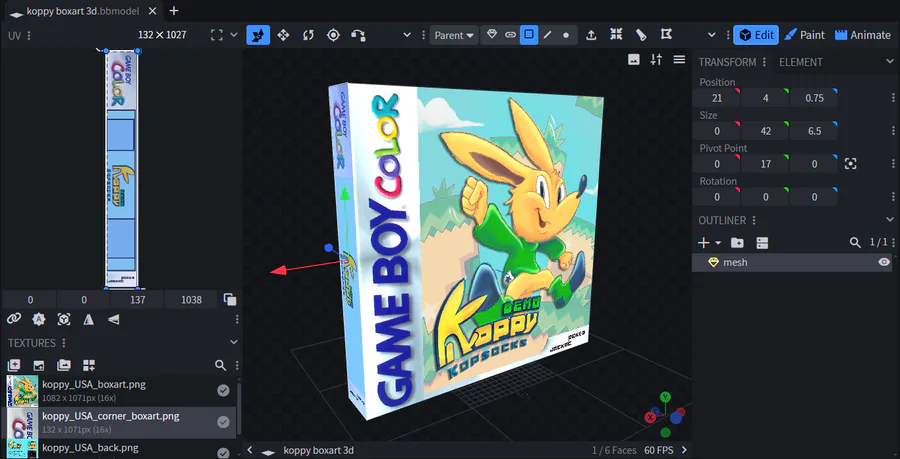900x459 pixels.
Task: Toggle checkmark for koppy_USA_boxart.png
Action: tap(223, 391)
